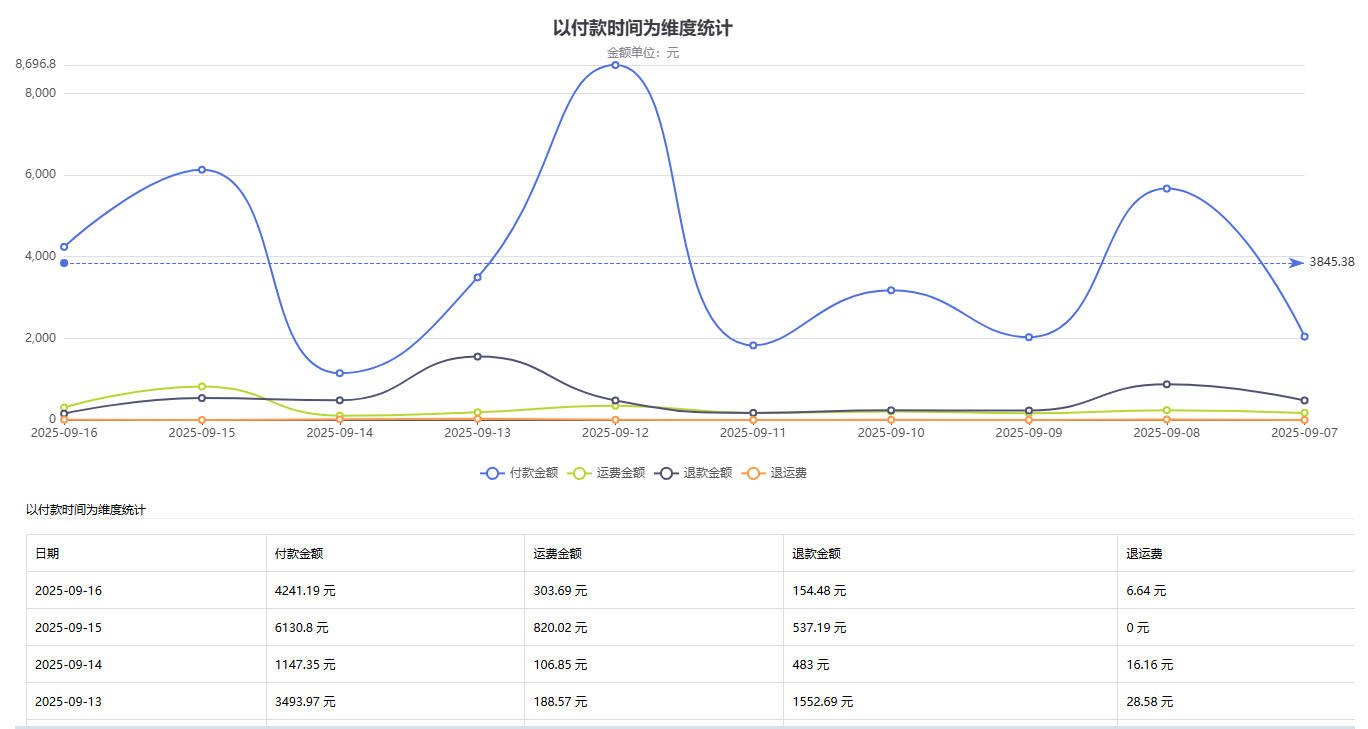Select 付款金额 data point for 2025-09-08
Image resolution: width=1368 pixels, height=729 pixels.
pyautogui.click(x=1166, y=189)
